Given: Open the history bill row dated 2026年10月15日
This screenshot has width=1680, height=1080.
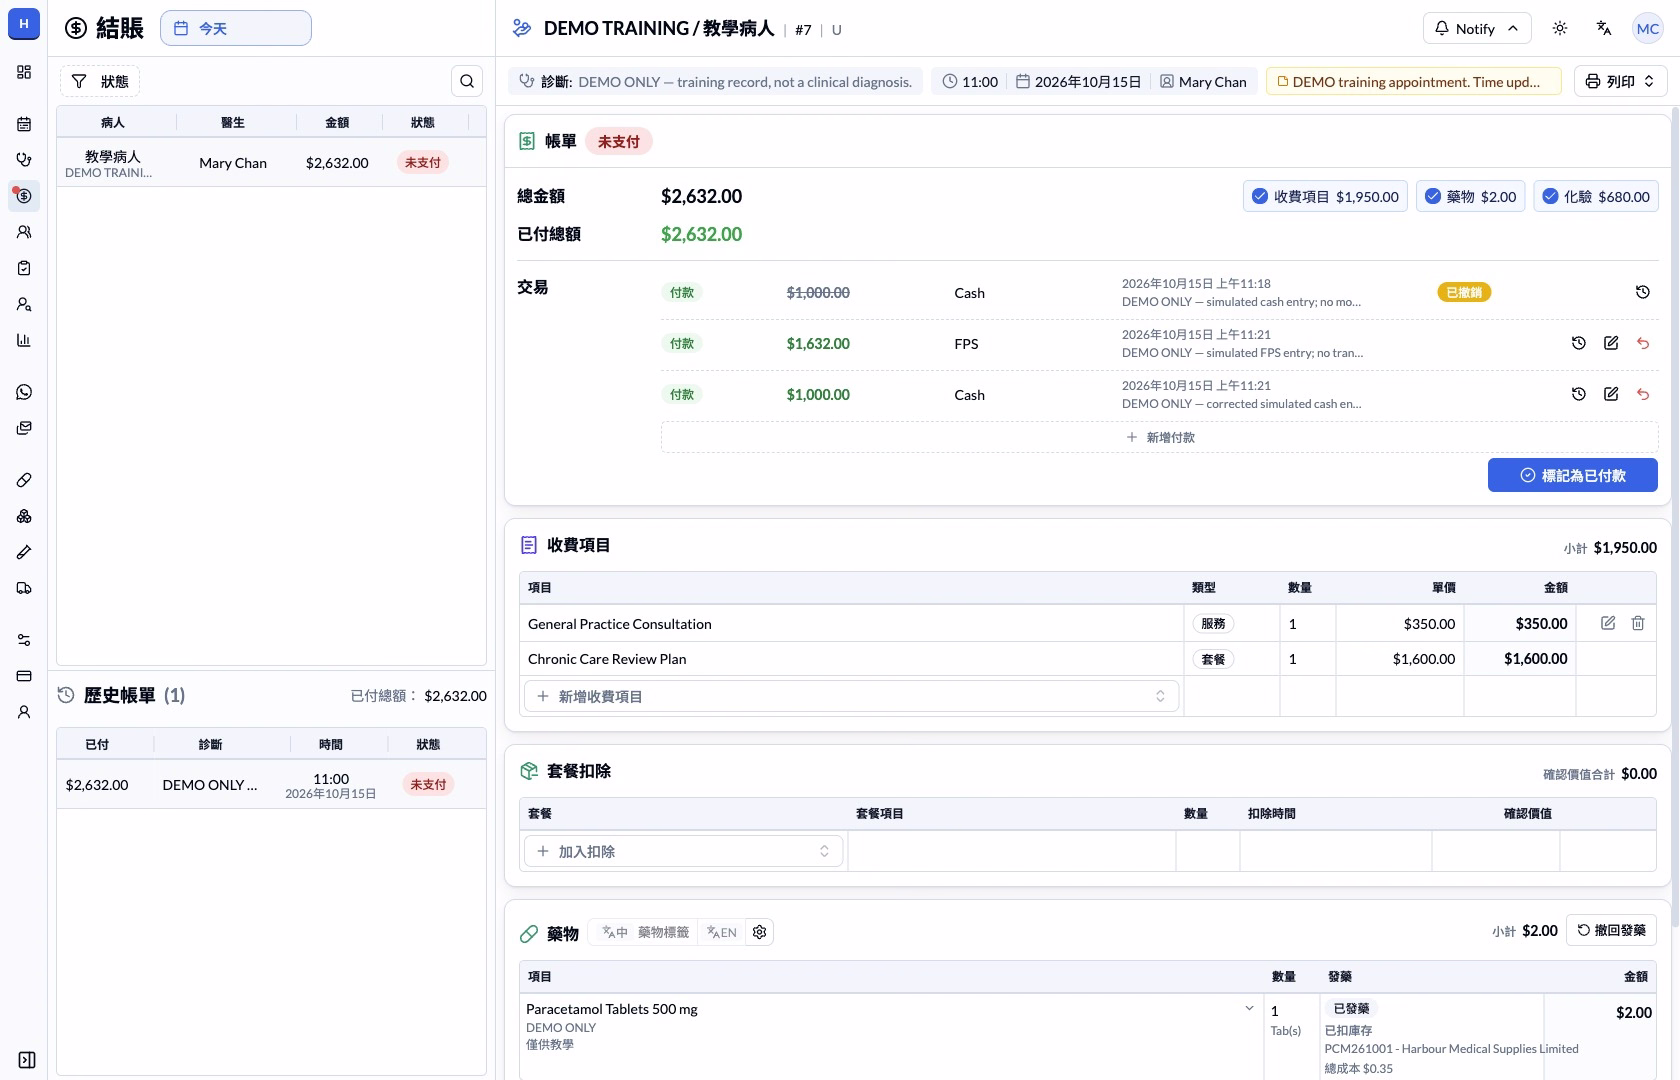Looking at the screenshot, I should tap(271, 785).
